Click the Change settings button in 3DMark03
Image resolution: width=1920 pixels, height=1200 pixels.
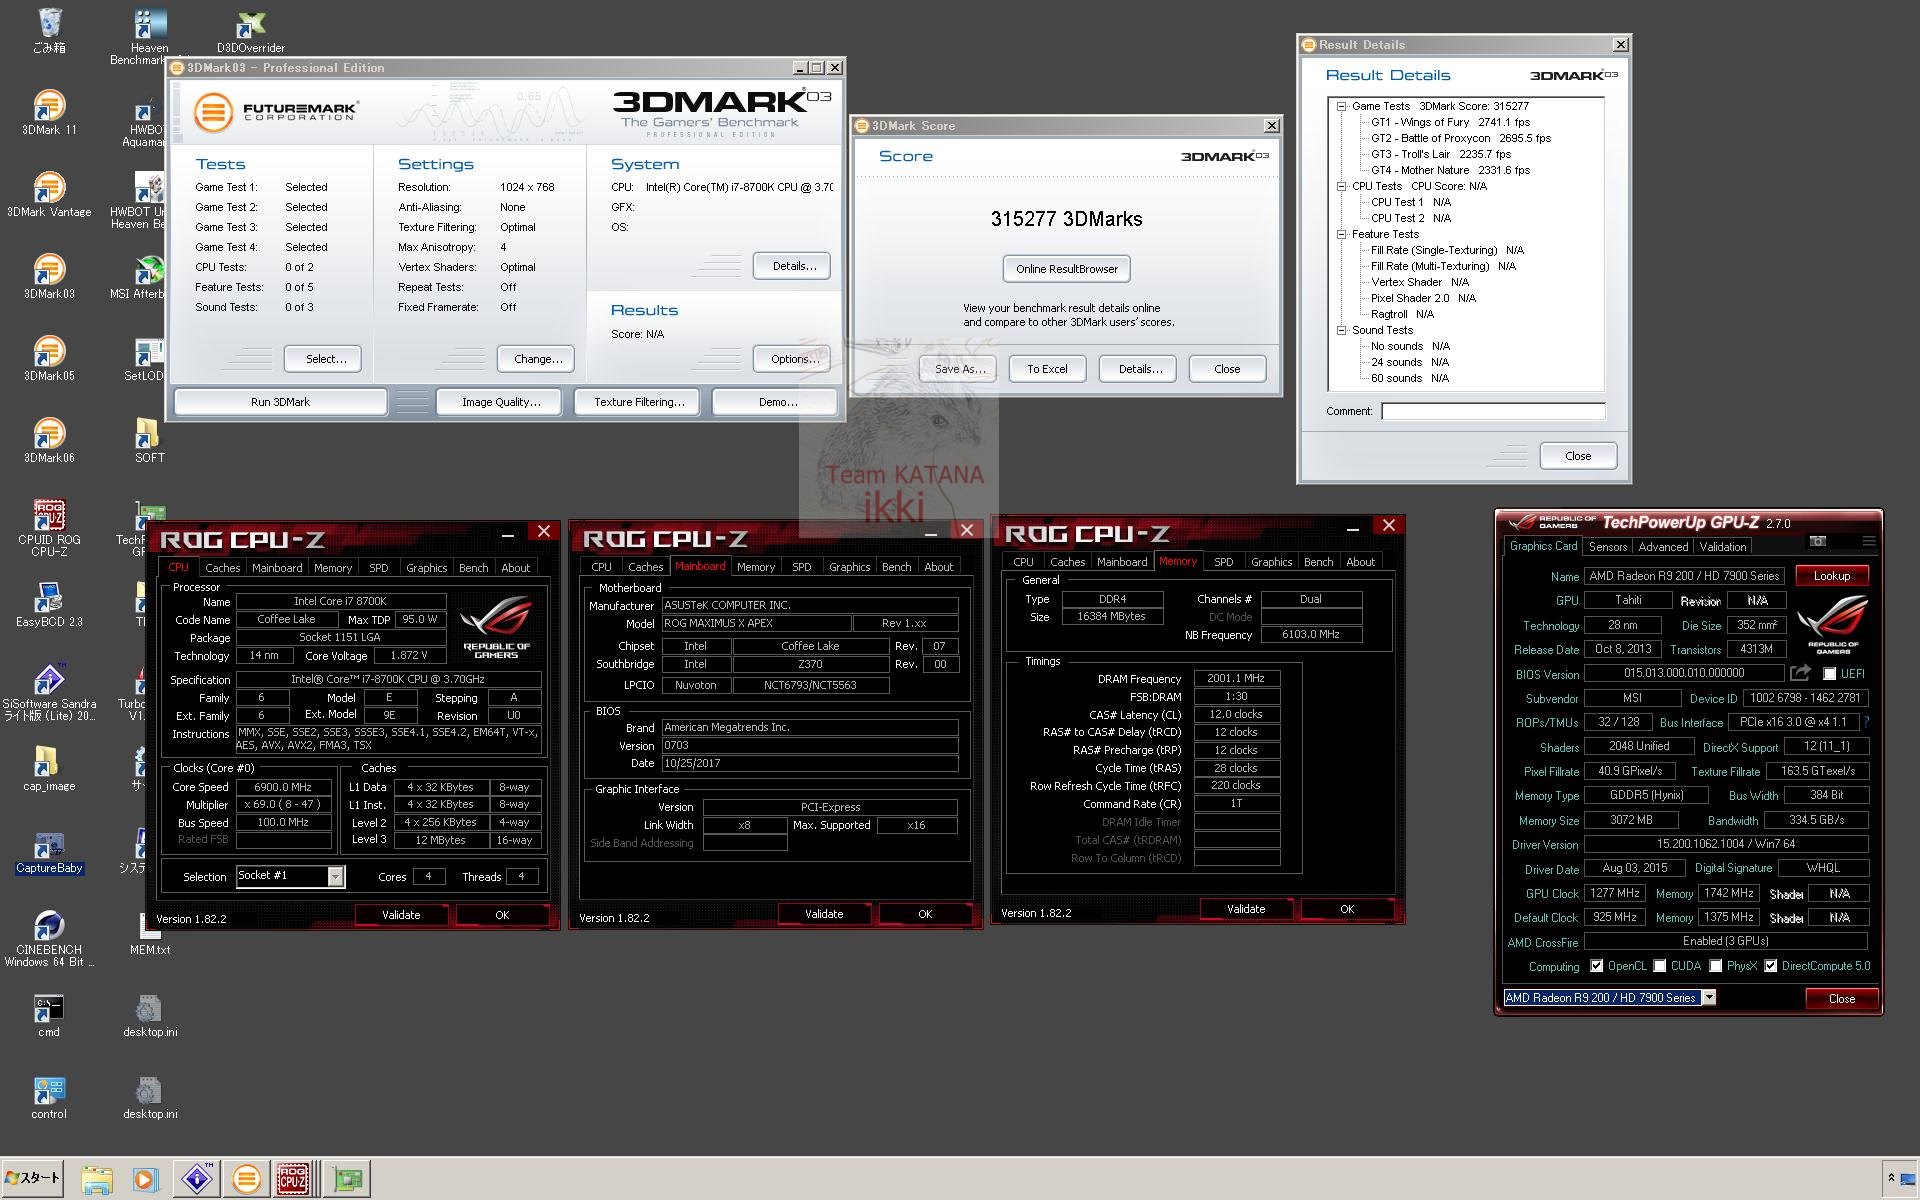[x=538, y=359]
